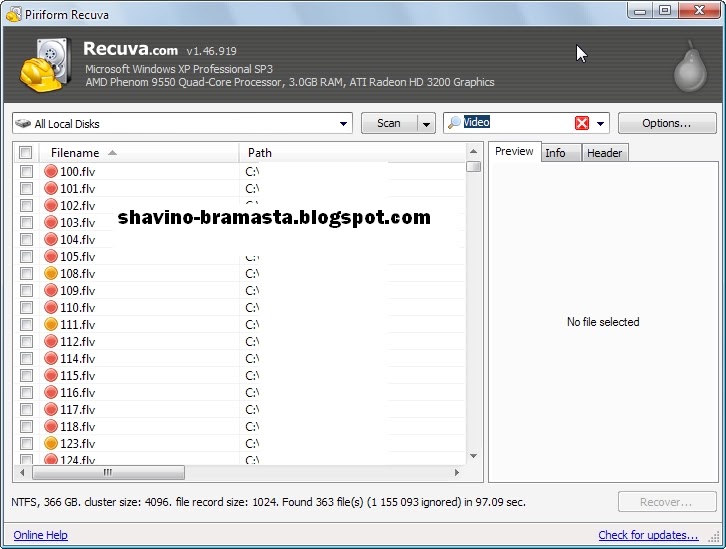Viewport: 726px width, 549px height.
Task: Click red status icon for 105.flv
Action: 50,256
